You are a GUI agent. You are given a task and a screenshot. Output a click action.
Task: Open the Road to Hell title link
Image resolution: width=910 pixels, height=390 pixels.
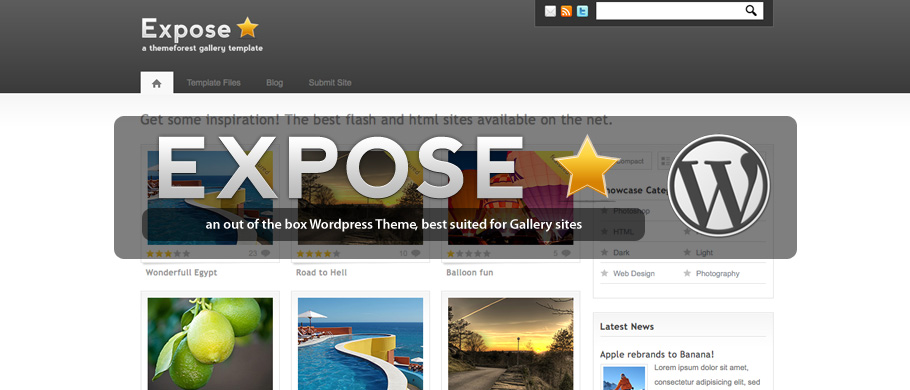coord(322,272)
